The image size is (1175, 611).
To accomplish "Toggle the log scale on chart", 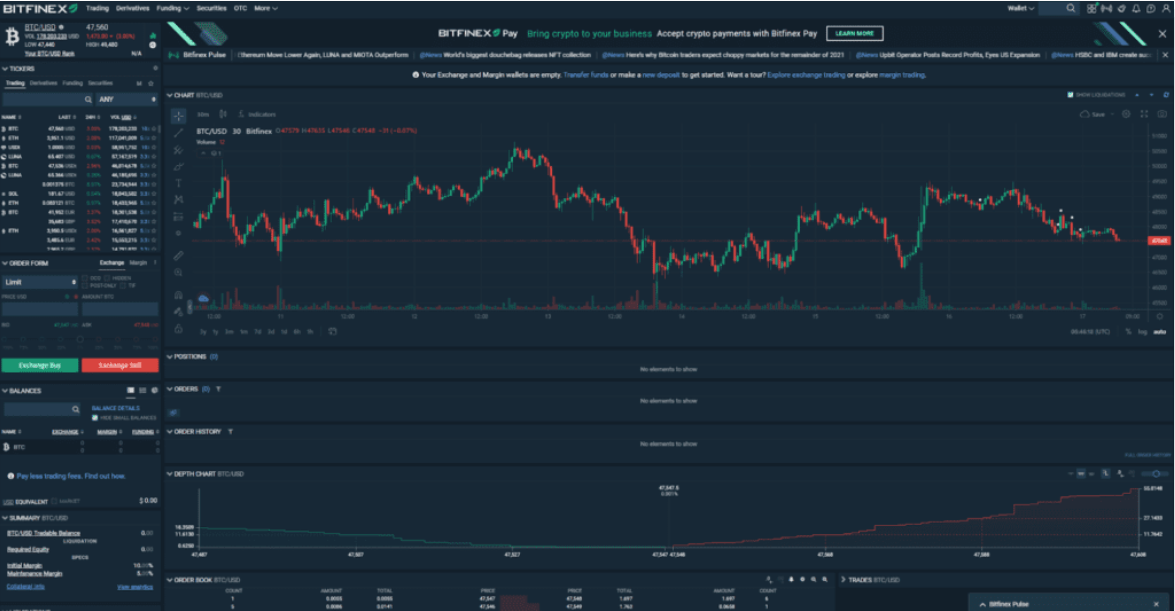I will click(1143, 331).
